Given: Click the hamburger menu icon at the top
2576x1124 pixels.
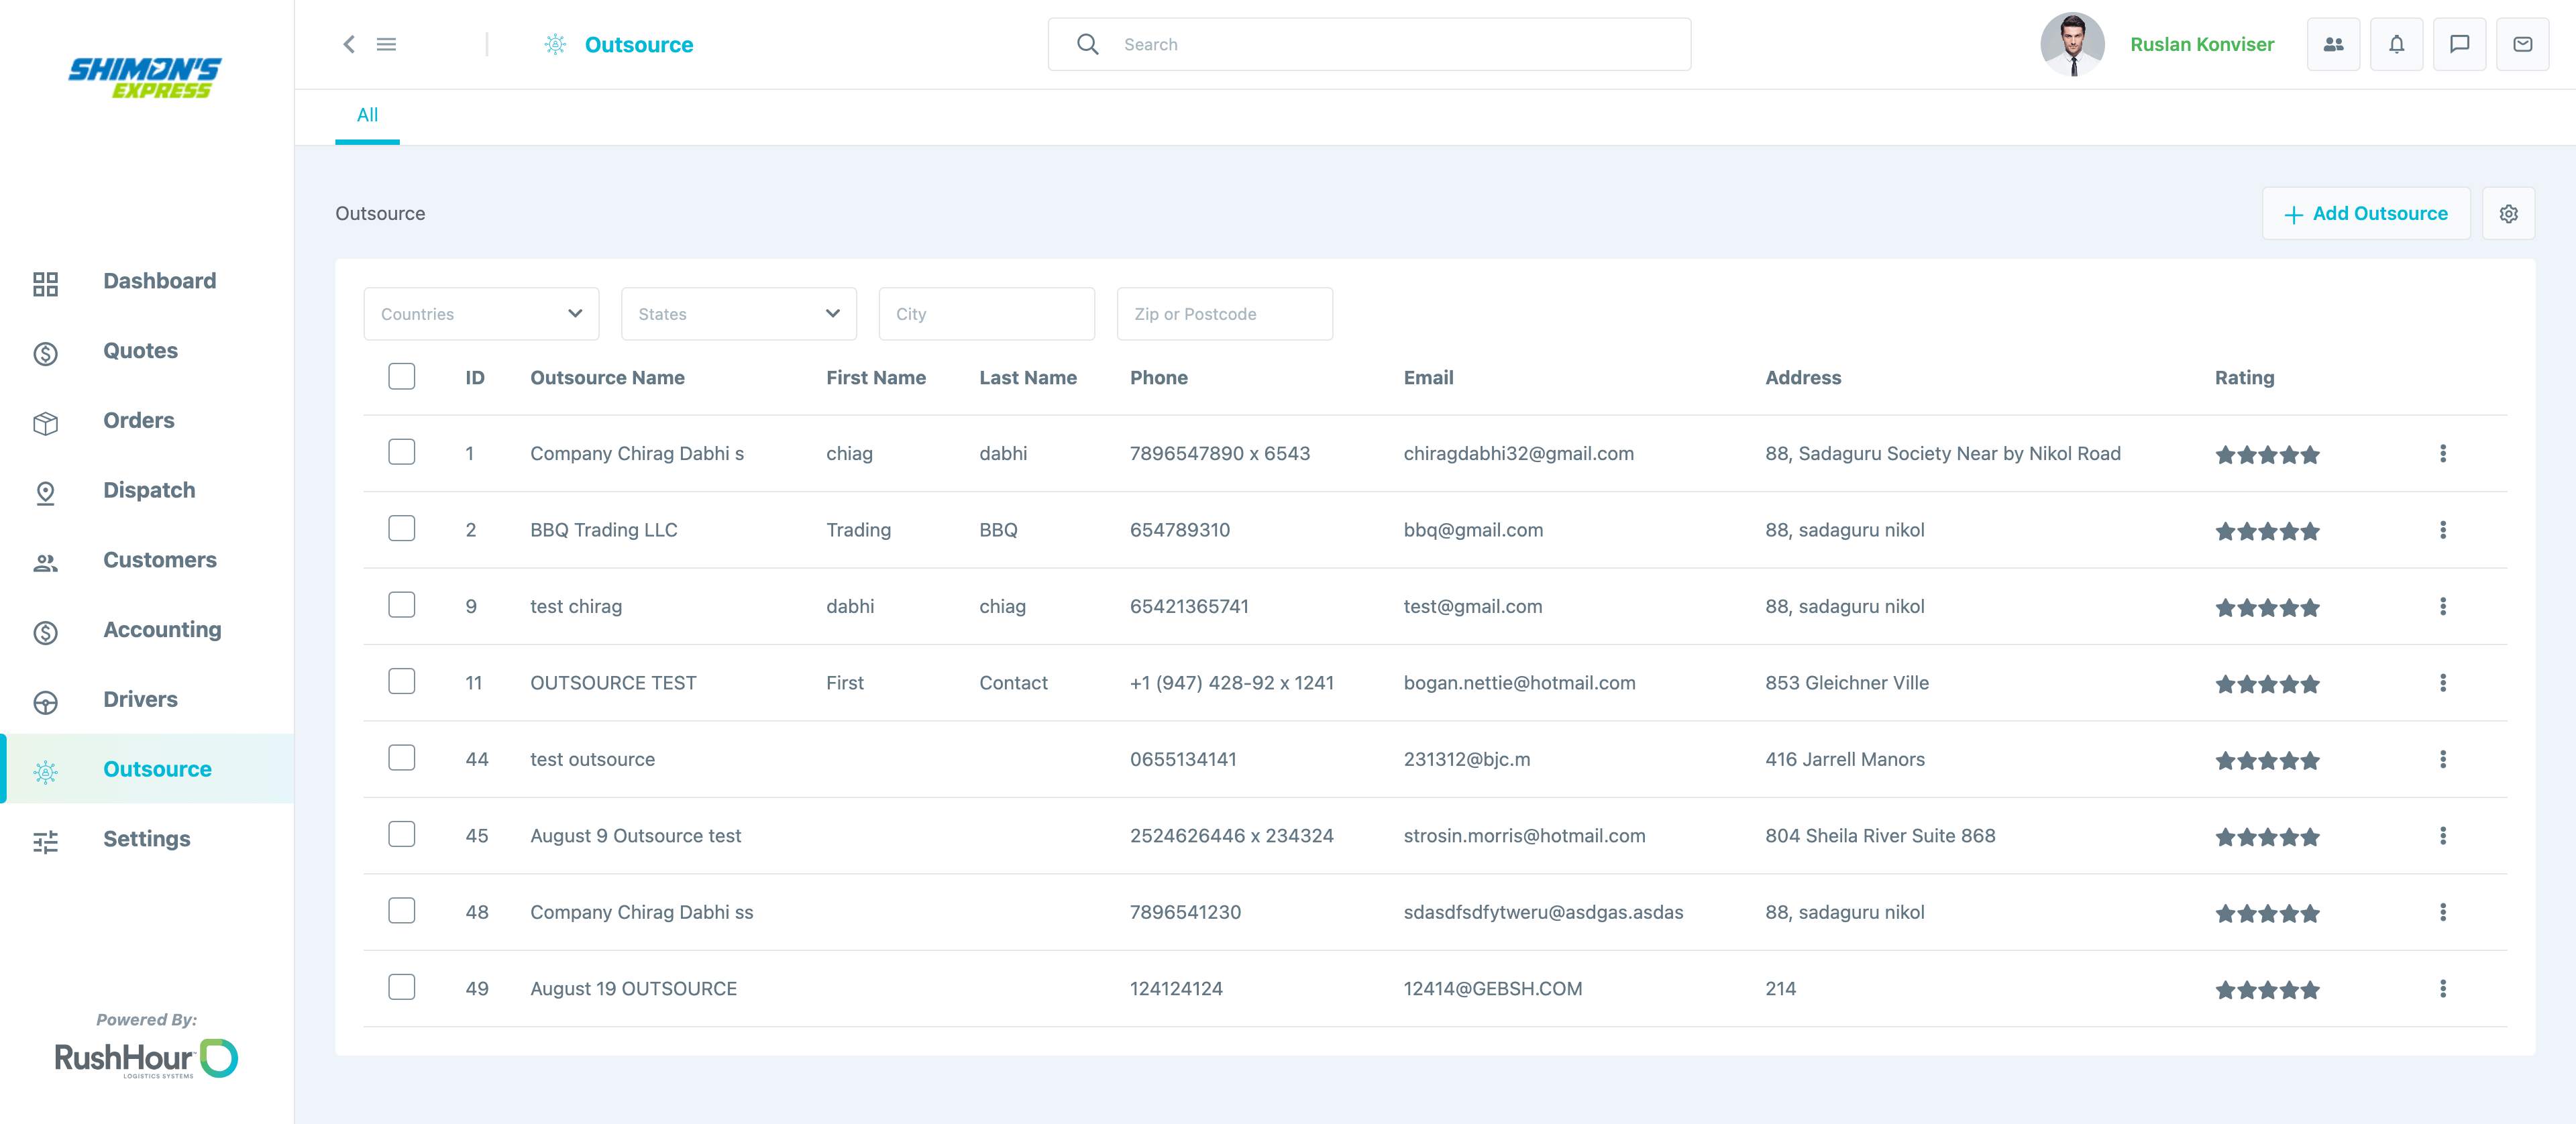Looking at the screenshot, I should point(386,44).
